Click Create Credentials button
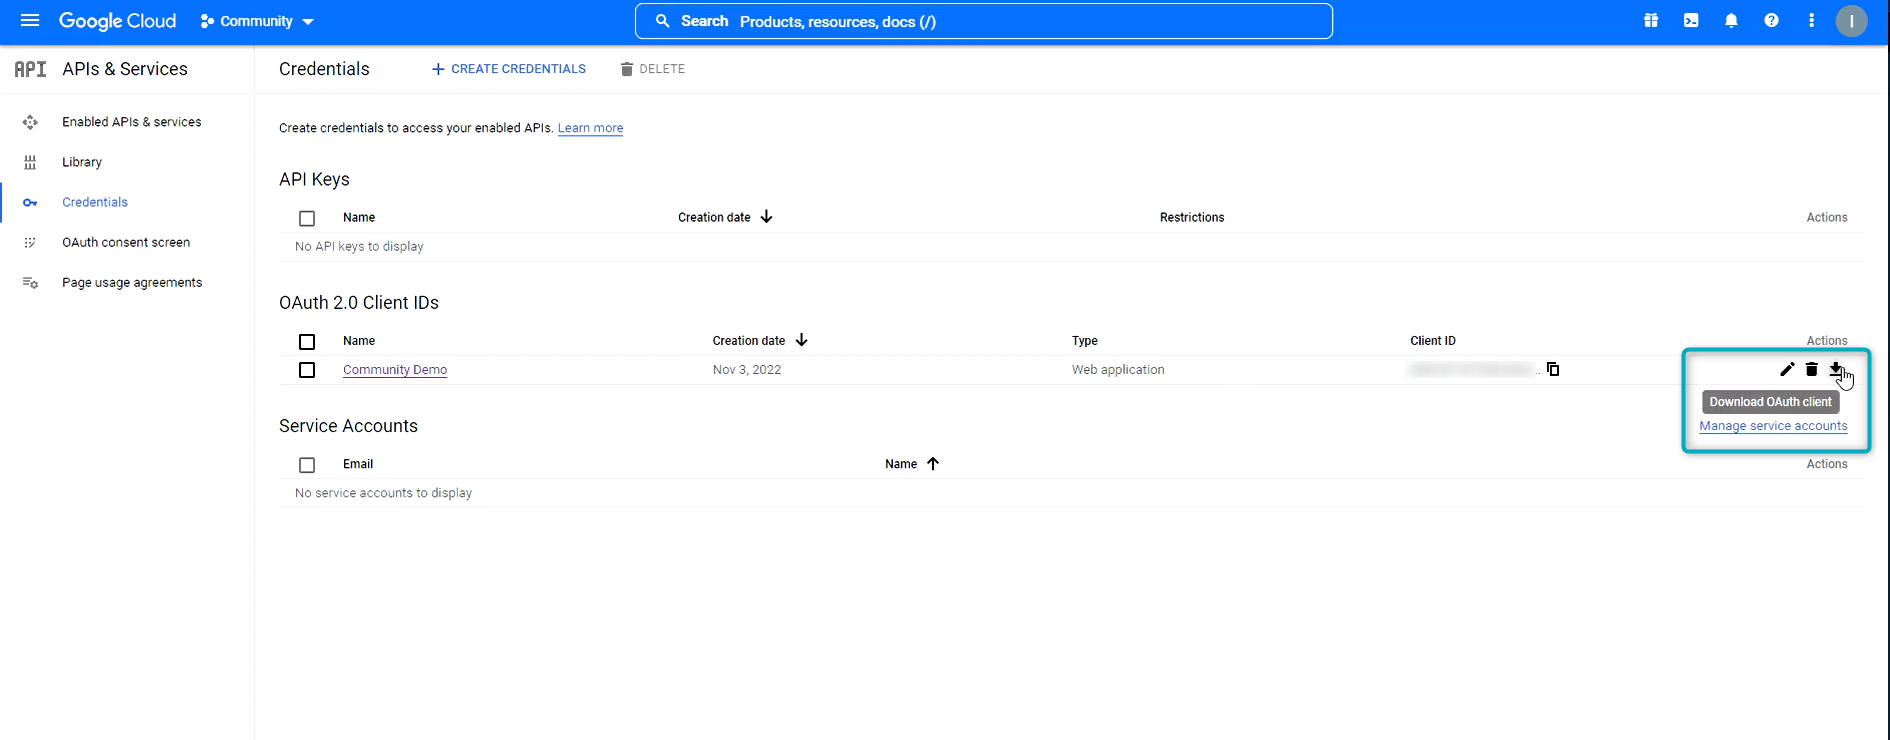The height and width of the screenshot is (740, 1890). [x=509, y=69]
